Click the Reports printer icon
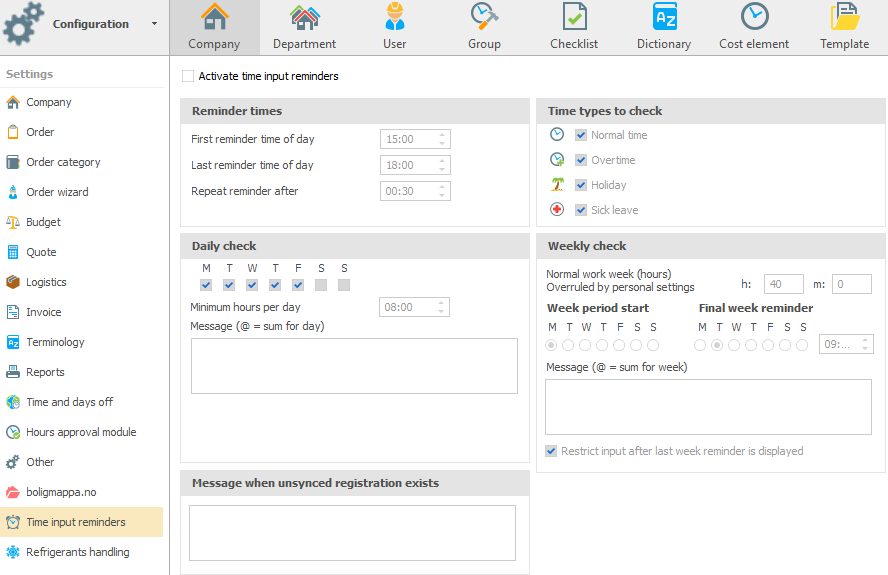 (13, 372)
